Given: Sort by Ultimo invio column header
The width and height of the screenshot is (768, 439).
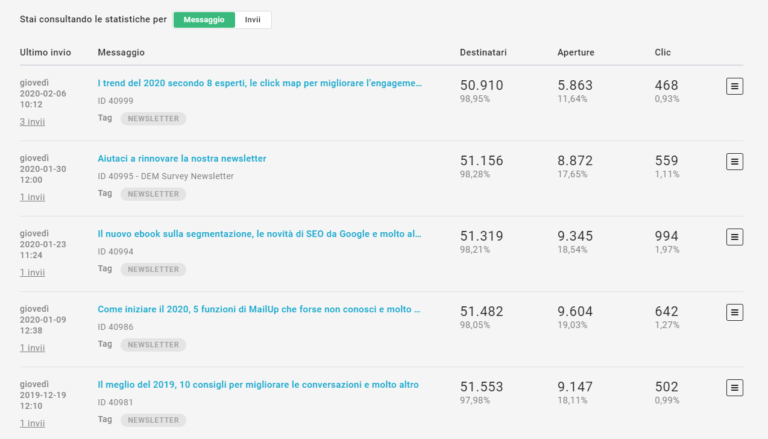Looking at the screenshot, I should pyautogui.click(x=45, y=52).
